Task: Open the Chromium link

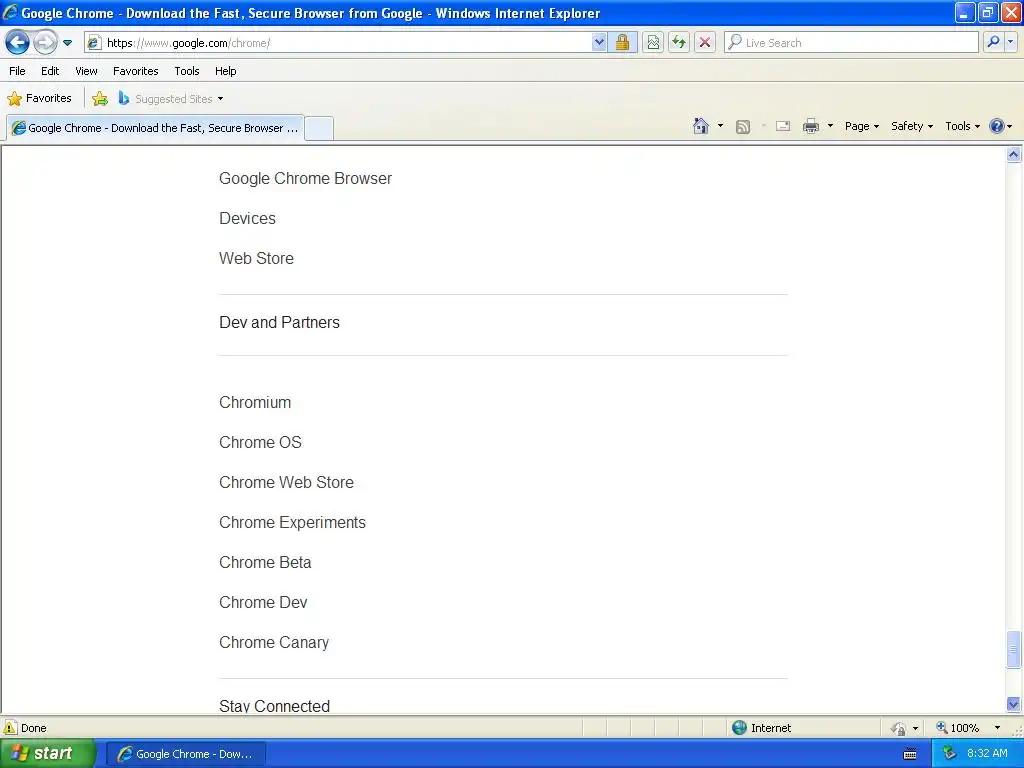Action: [255, 402]
